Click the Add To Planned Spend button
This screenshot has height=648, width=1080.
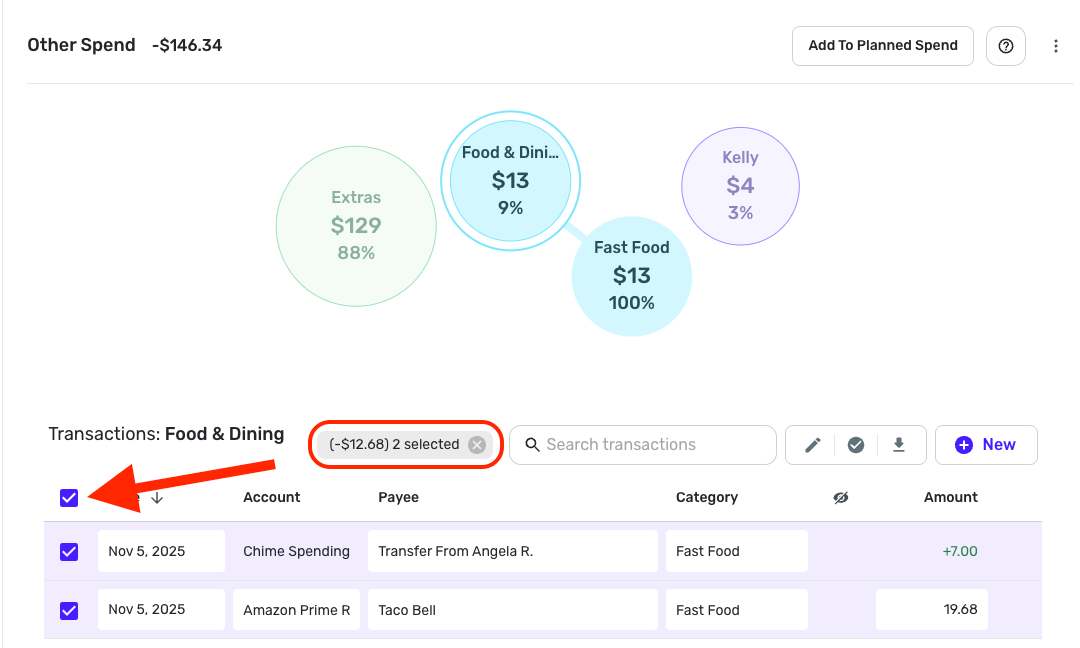[882, 46]
